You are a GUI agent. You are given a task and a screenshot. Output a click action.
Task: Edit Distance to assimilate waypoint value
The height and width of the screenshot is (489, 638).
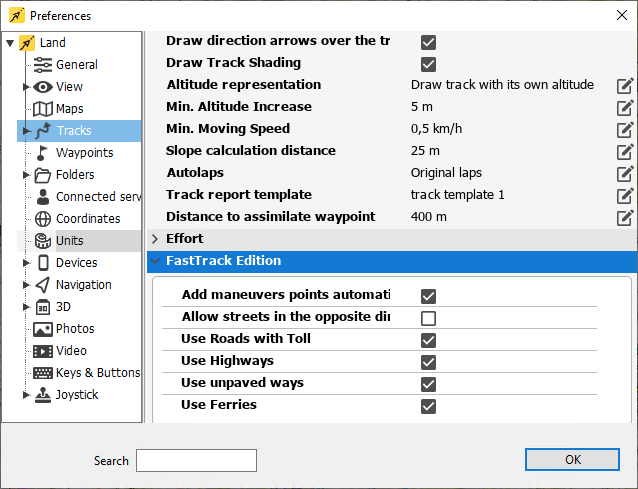625,217
